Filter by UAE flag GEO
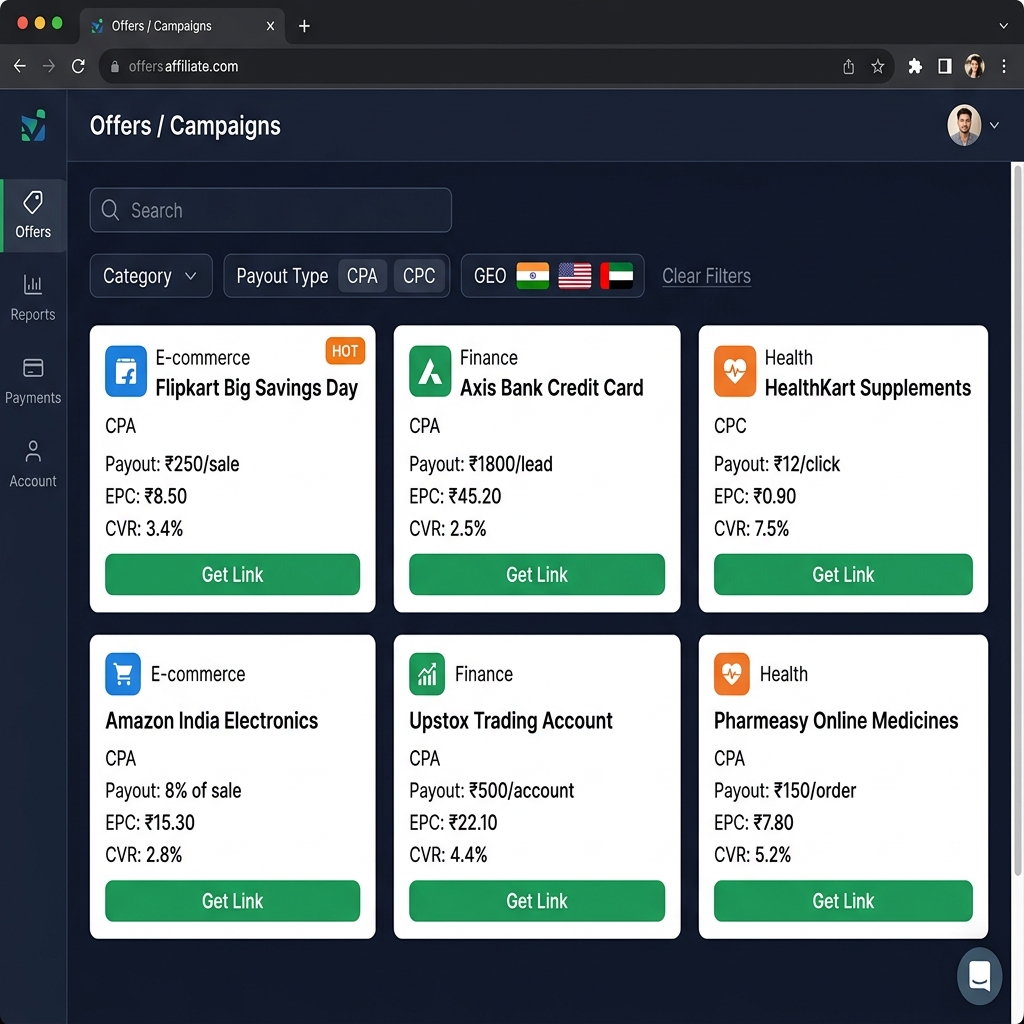Viewport: 1024px width, 1024px height. point(616,276)
